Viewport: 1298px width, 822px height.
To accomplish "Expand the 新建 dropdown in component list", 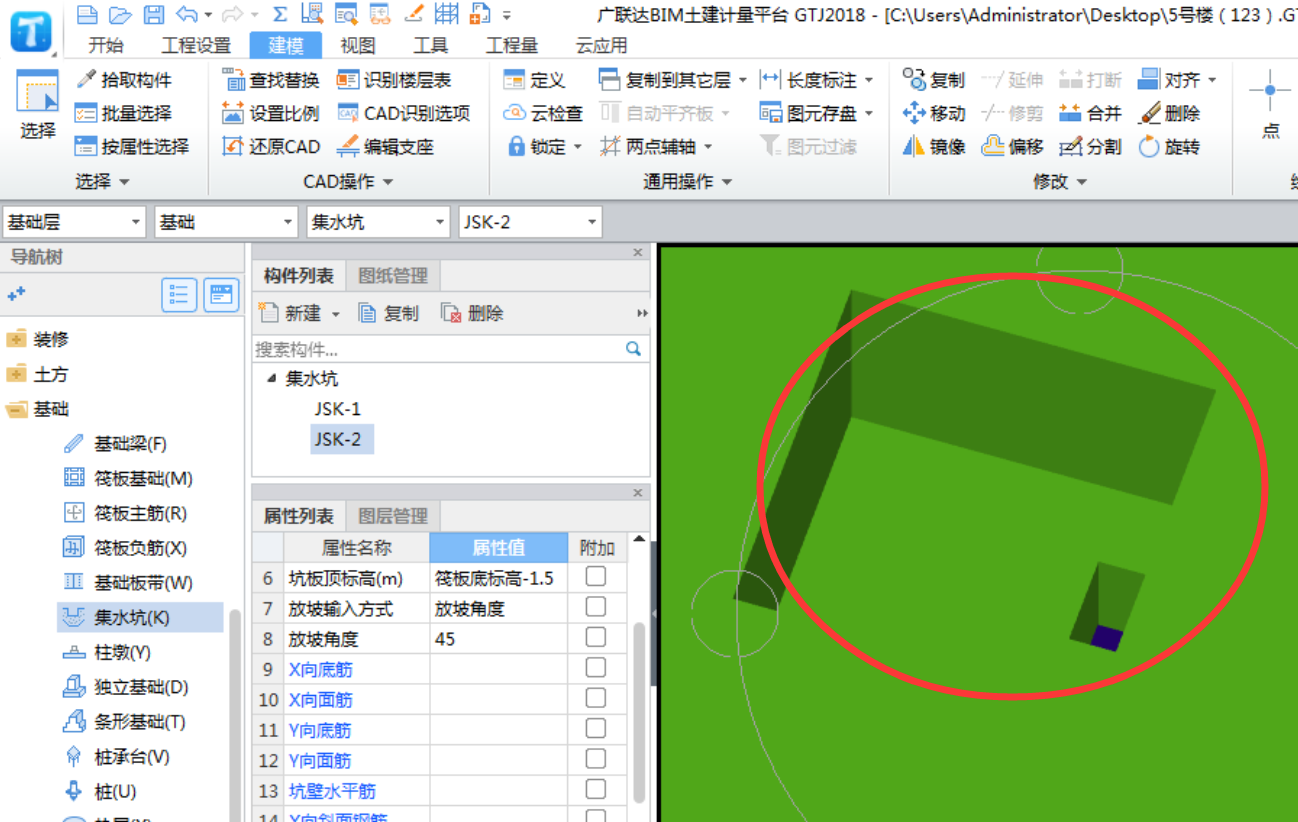I will coord(336,314).
